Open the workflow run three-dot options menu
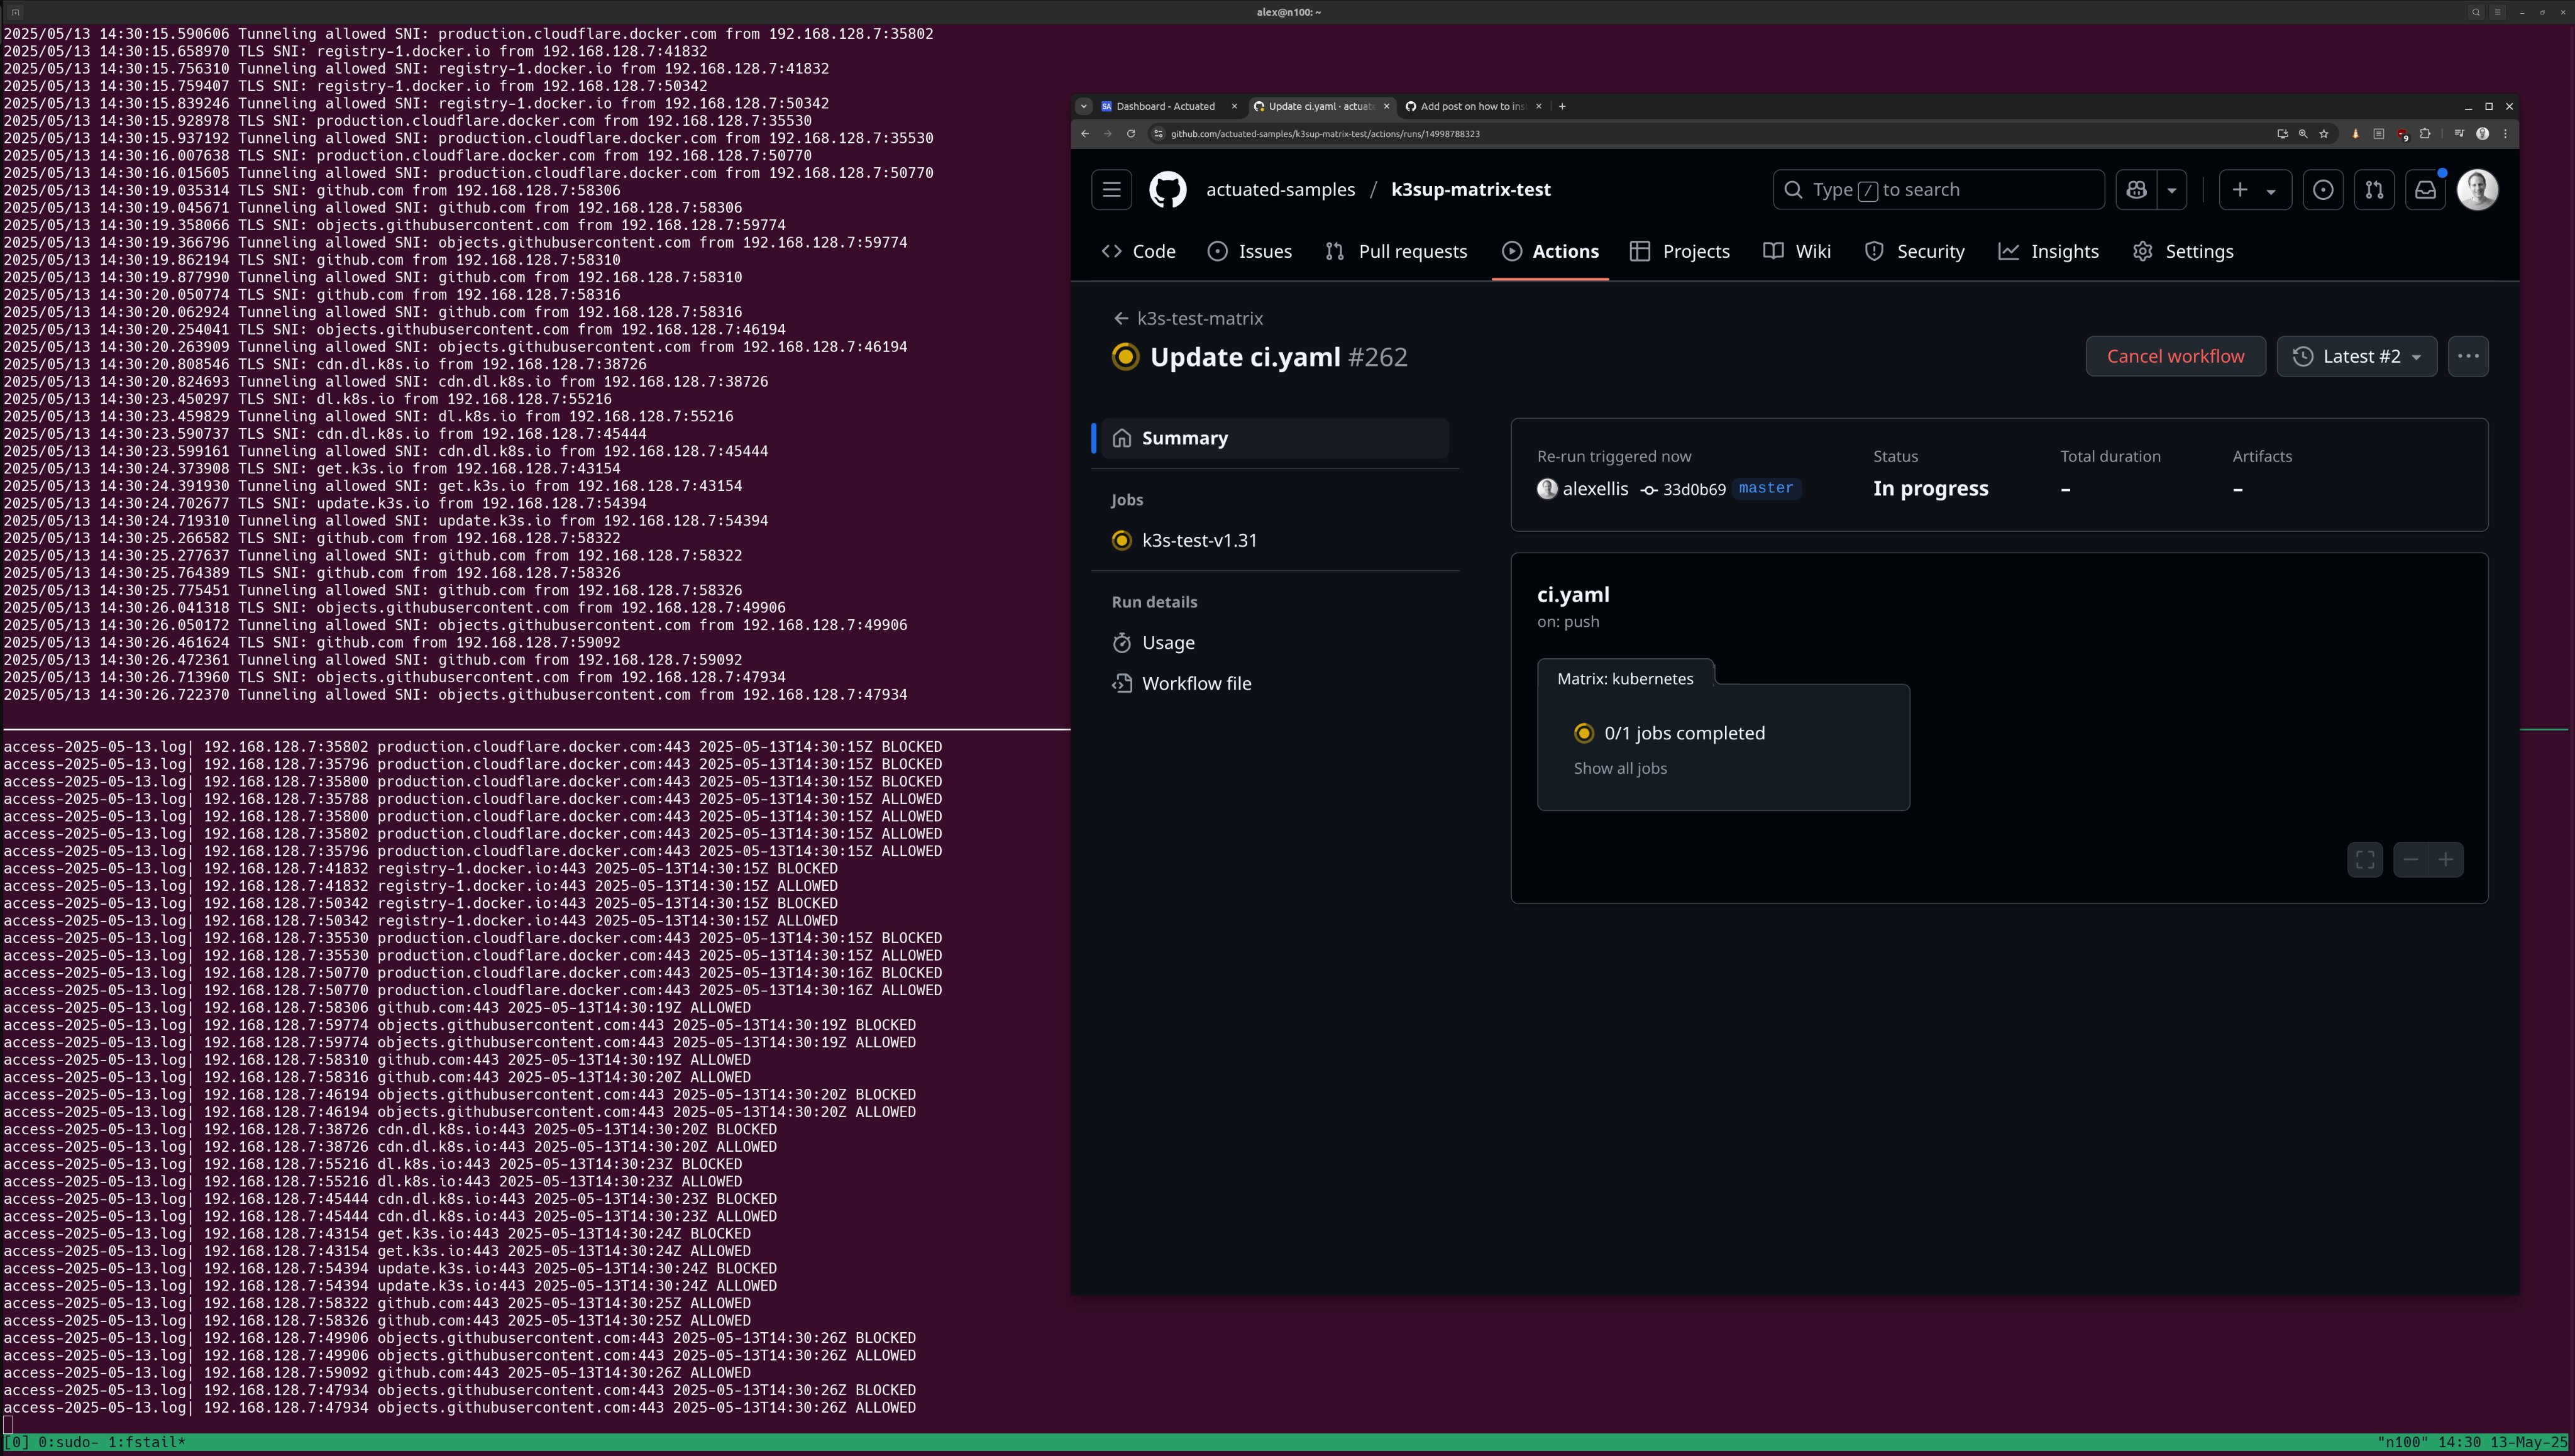 [x=2468, y=357]
